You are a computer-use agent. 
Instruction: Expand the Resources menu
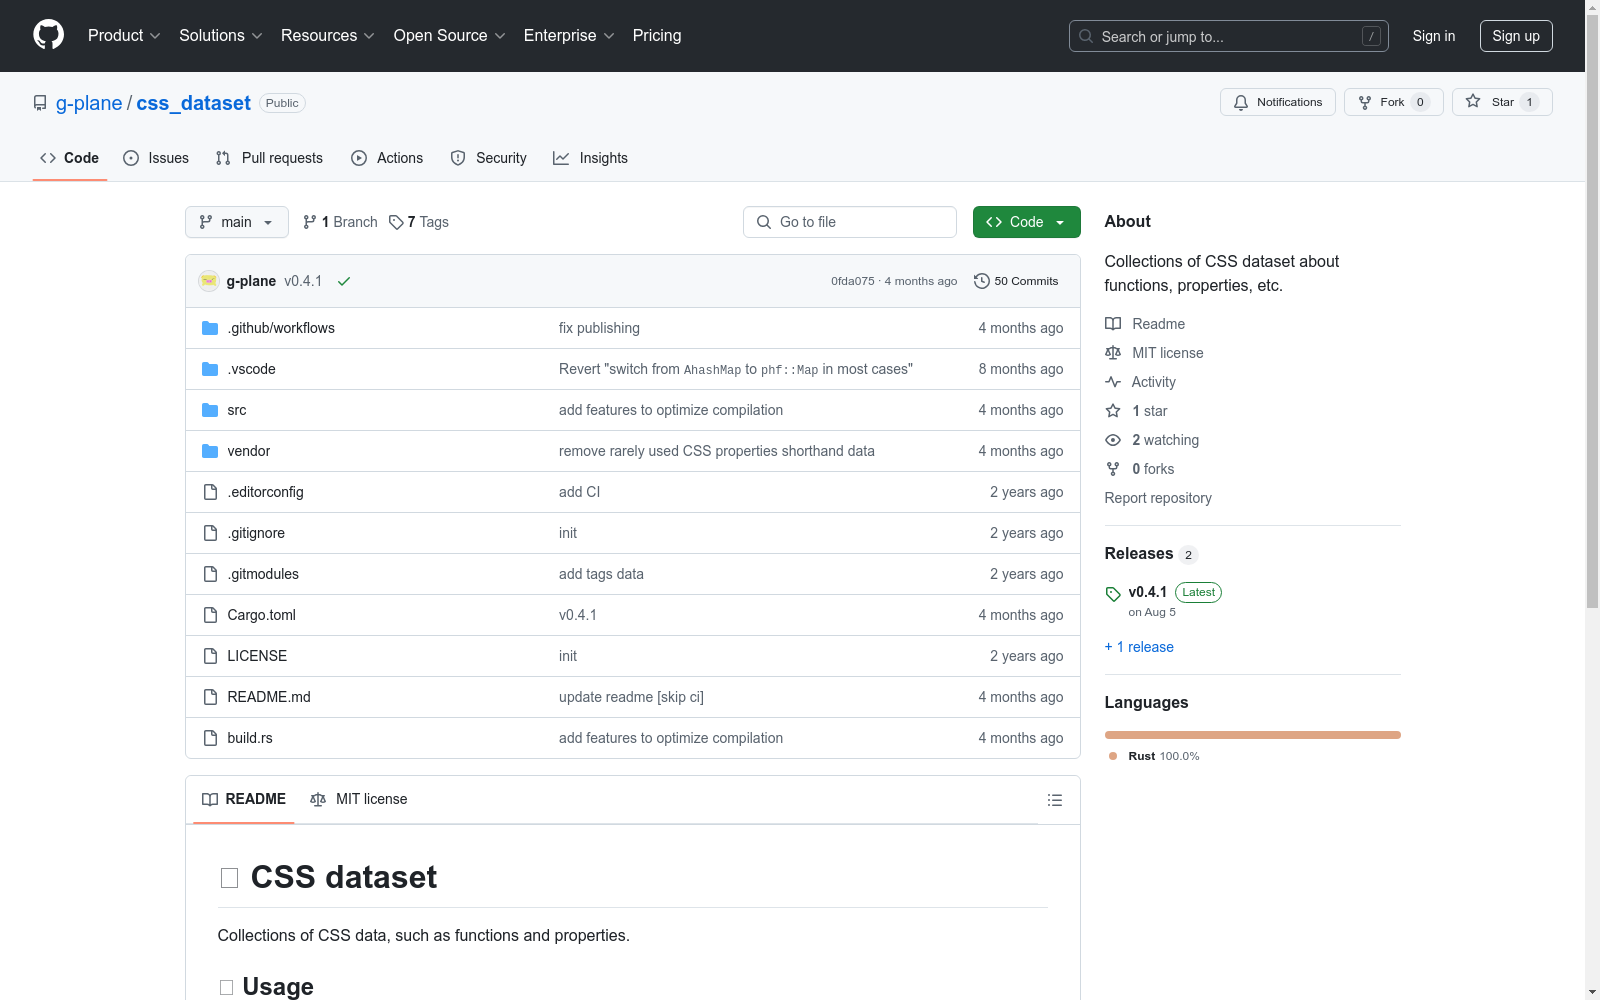coord(328,36)
